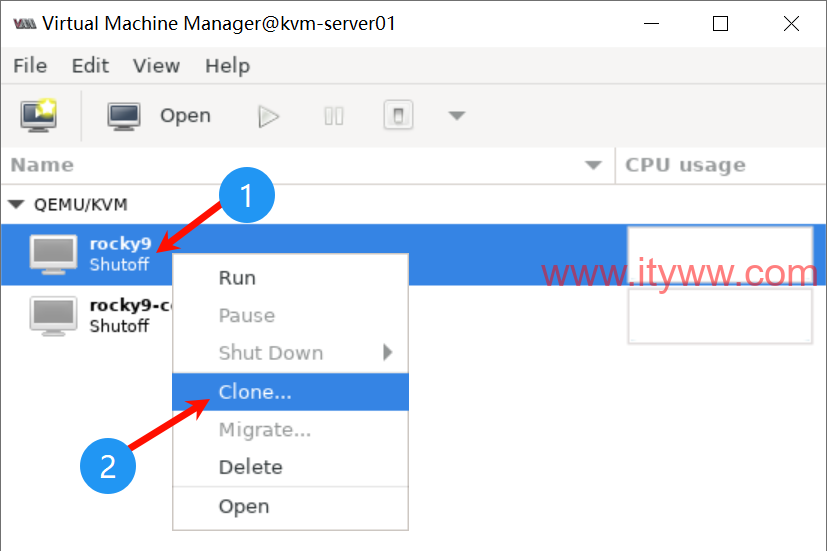Sort by the Name column header

42,165
